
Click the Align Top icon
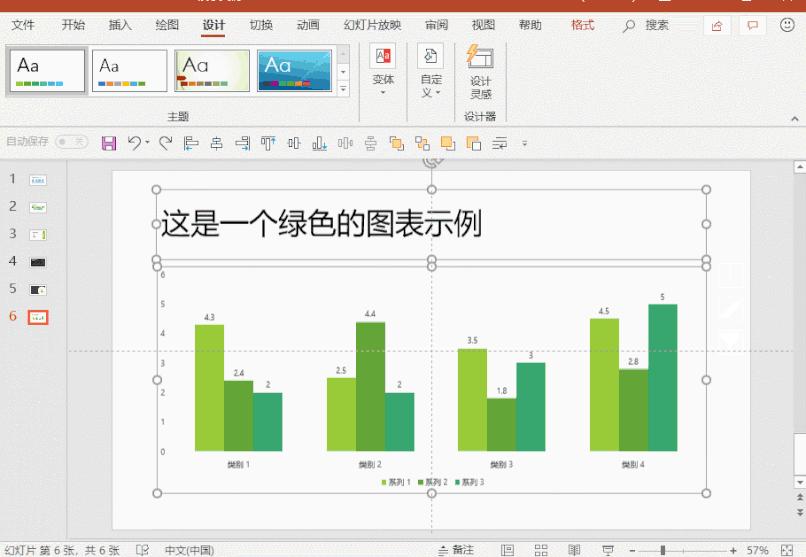point(268,143)
